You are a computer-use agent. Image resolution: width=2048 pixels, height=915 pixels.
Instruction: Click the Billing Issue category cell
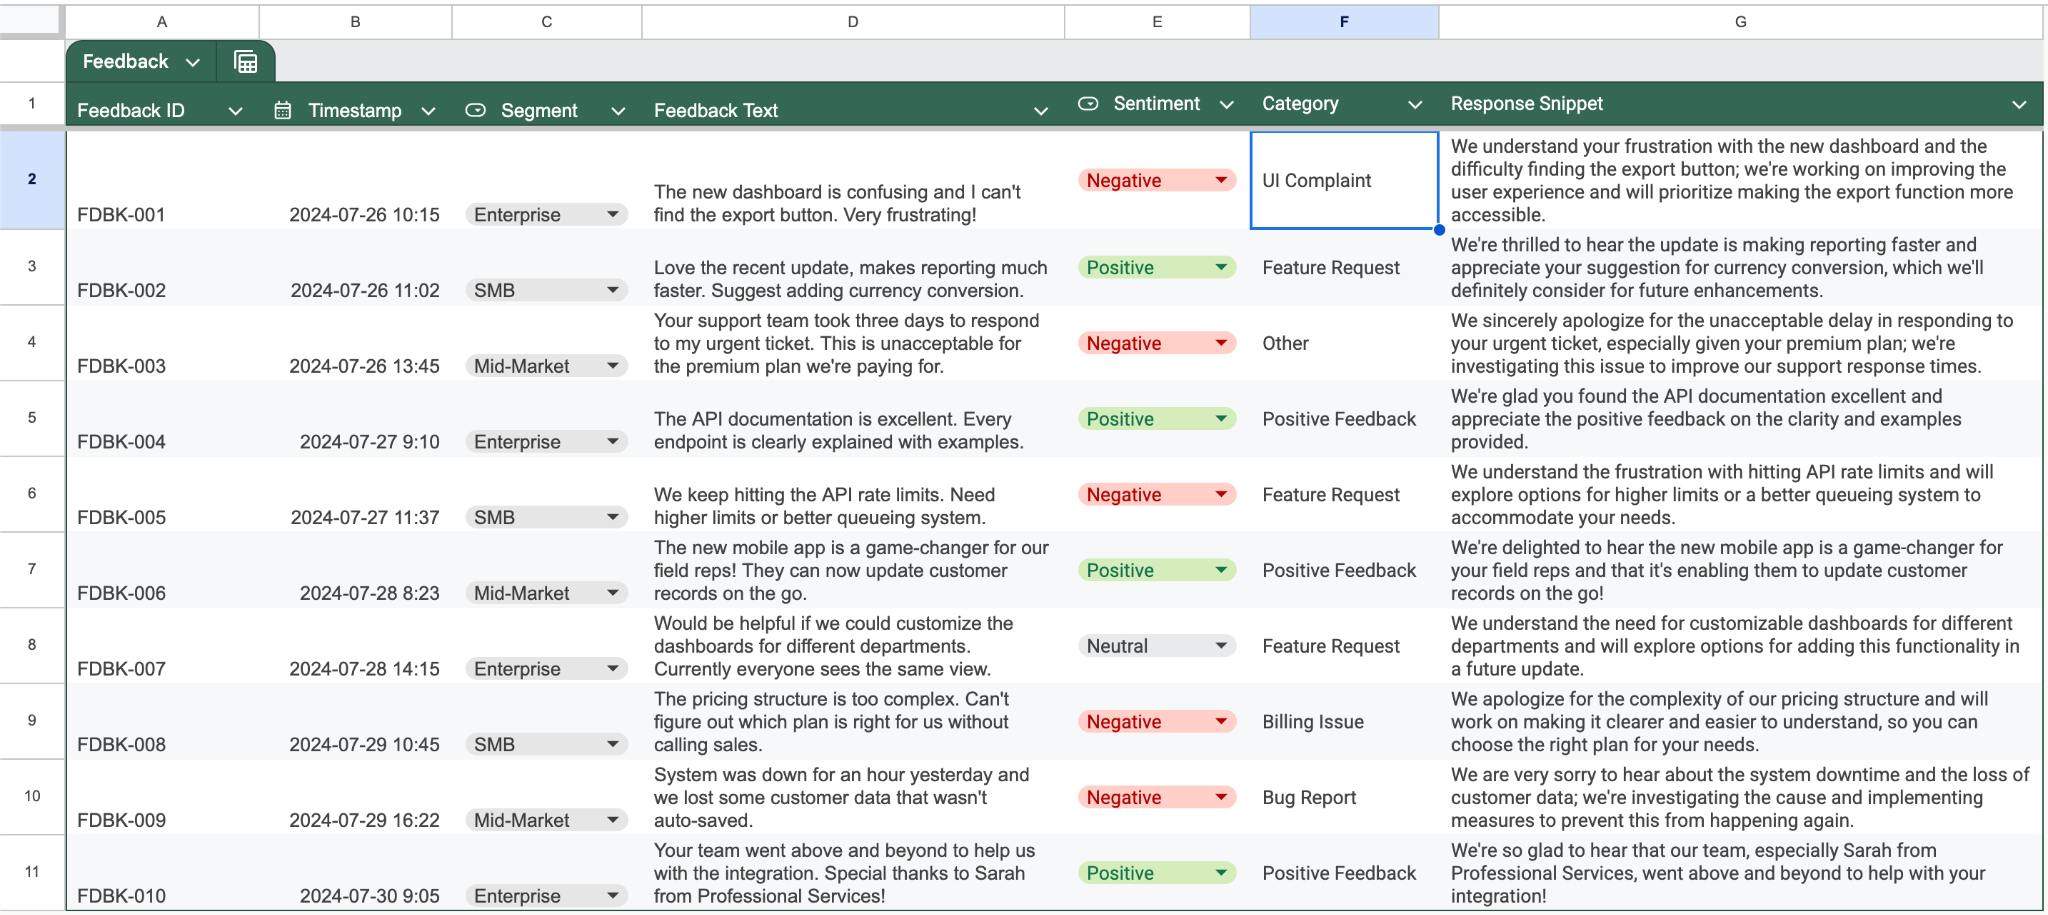(x=1344, y=722)
